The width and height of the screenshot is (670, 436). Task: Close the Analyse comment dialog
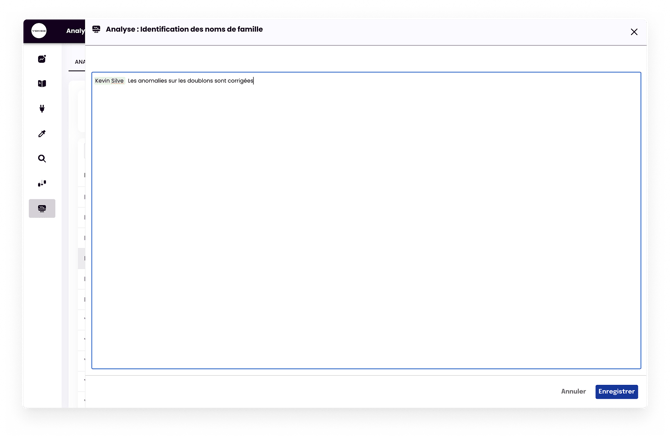(634, 32)
